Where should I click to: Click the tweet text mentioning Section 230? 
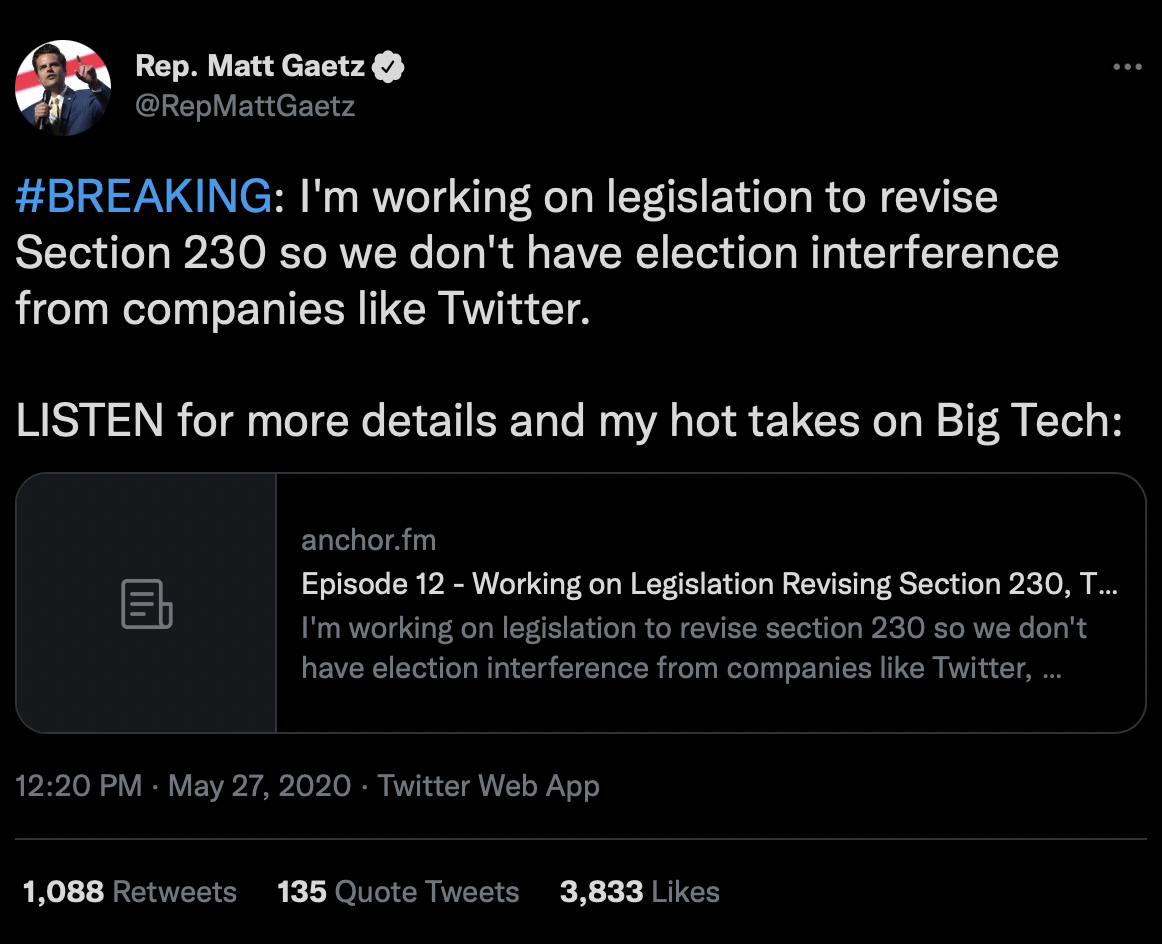536,254
